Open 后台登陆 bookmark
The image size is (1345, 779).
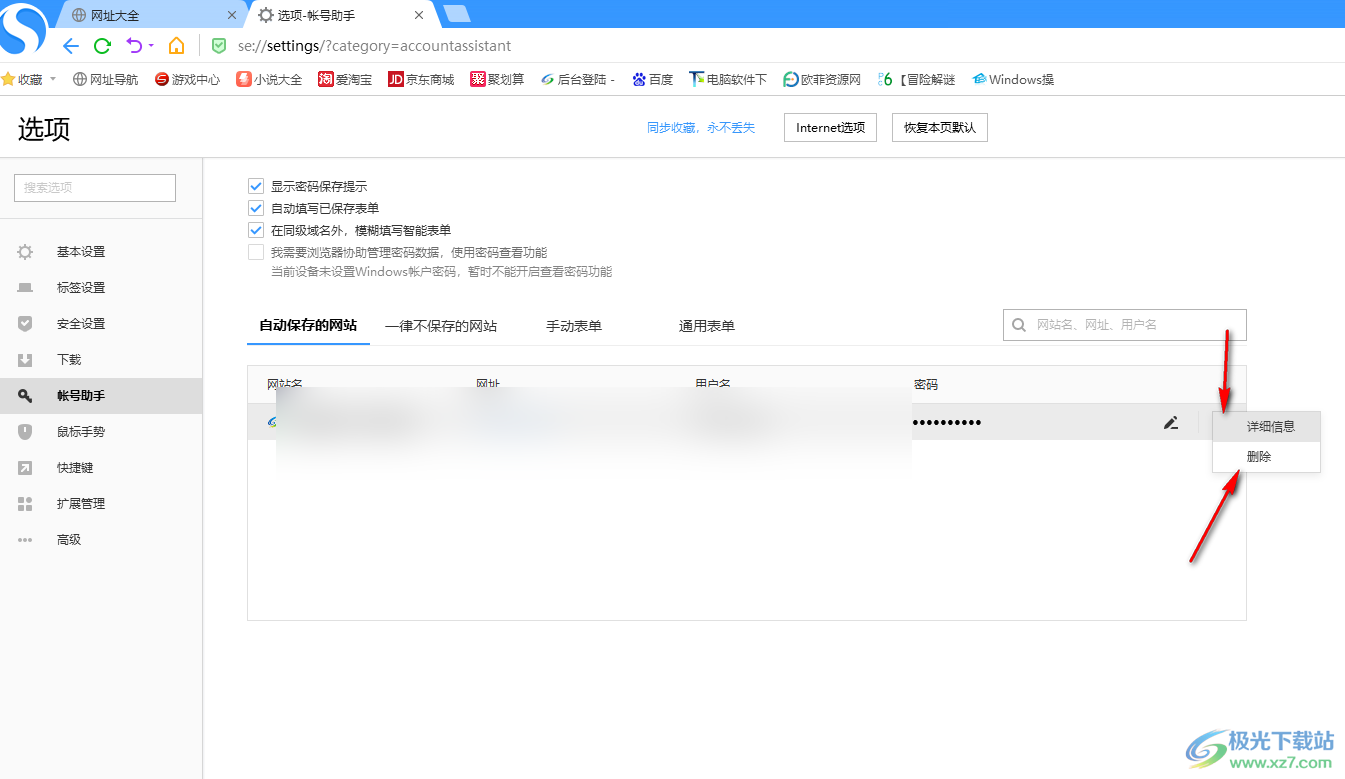578,79
